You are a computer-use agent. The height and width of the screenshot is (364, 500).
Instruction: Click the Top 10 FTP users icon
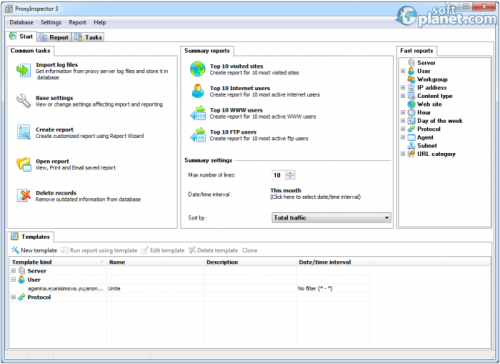coord(198,135)
